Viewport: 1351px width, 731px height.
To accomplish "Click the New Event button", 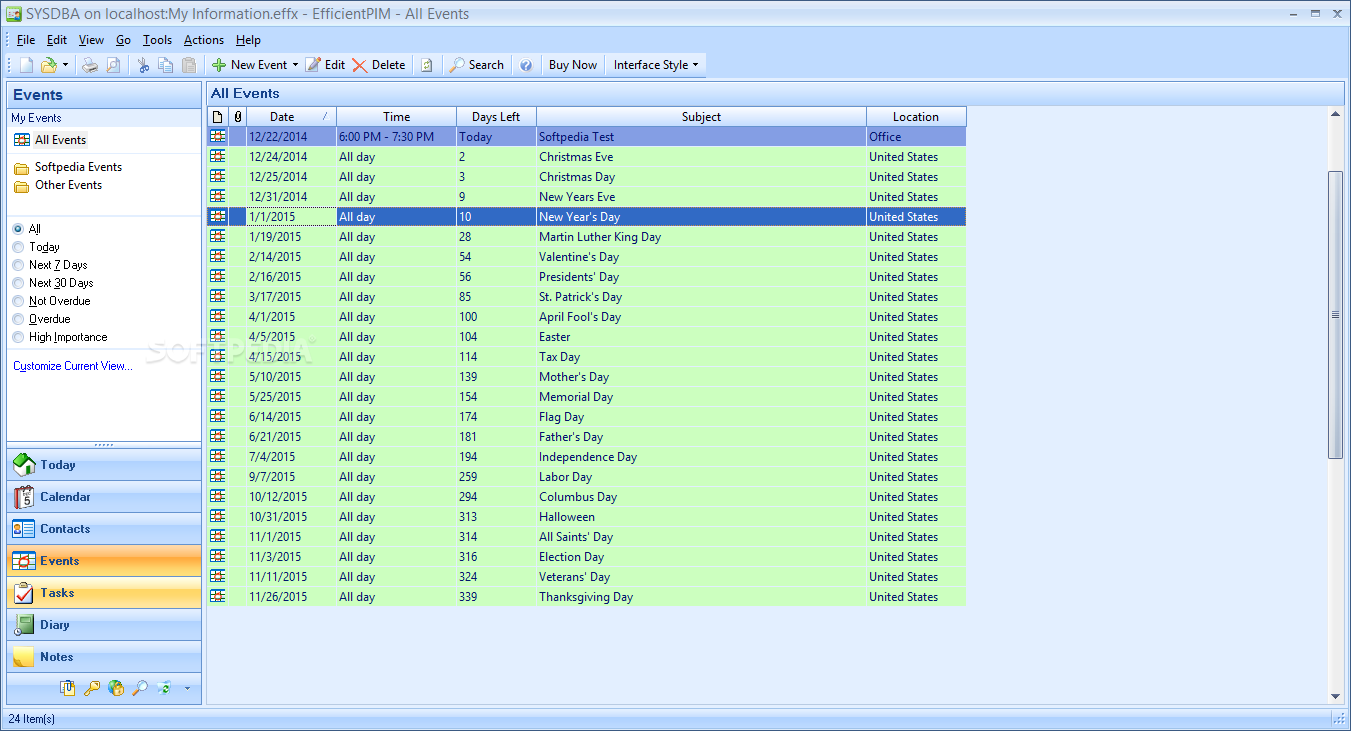I will click(x=249, y=65).
